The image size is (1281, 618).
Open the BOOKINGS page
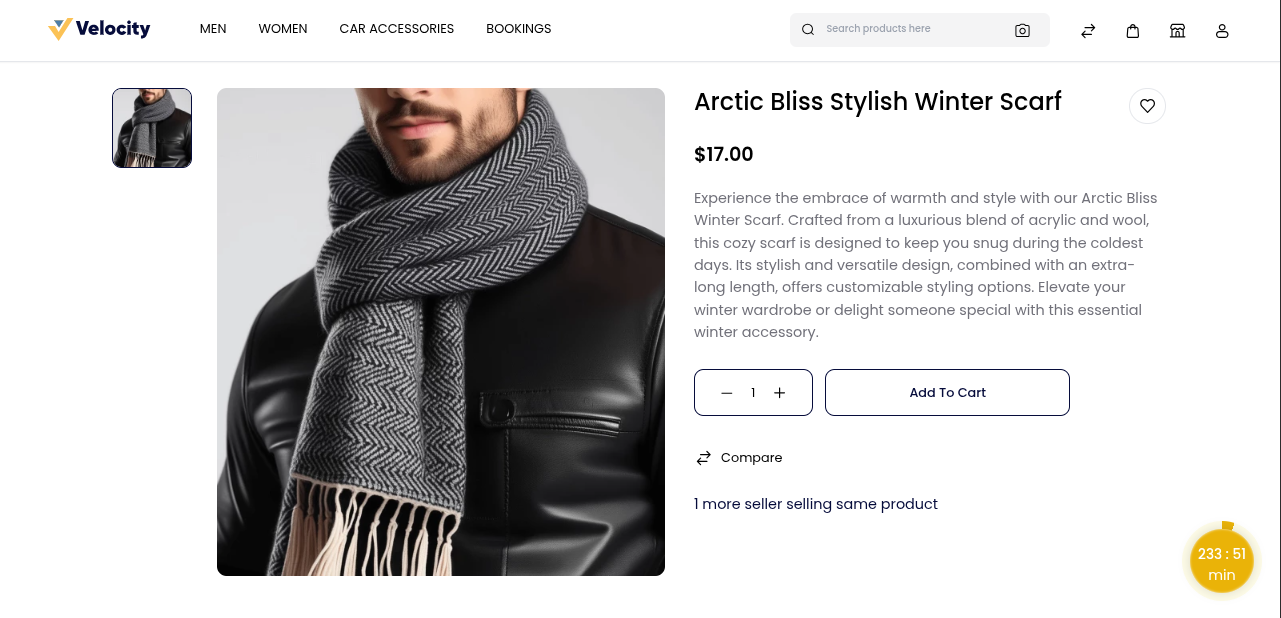[519, 29]
